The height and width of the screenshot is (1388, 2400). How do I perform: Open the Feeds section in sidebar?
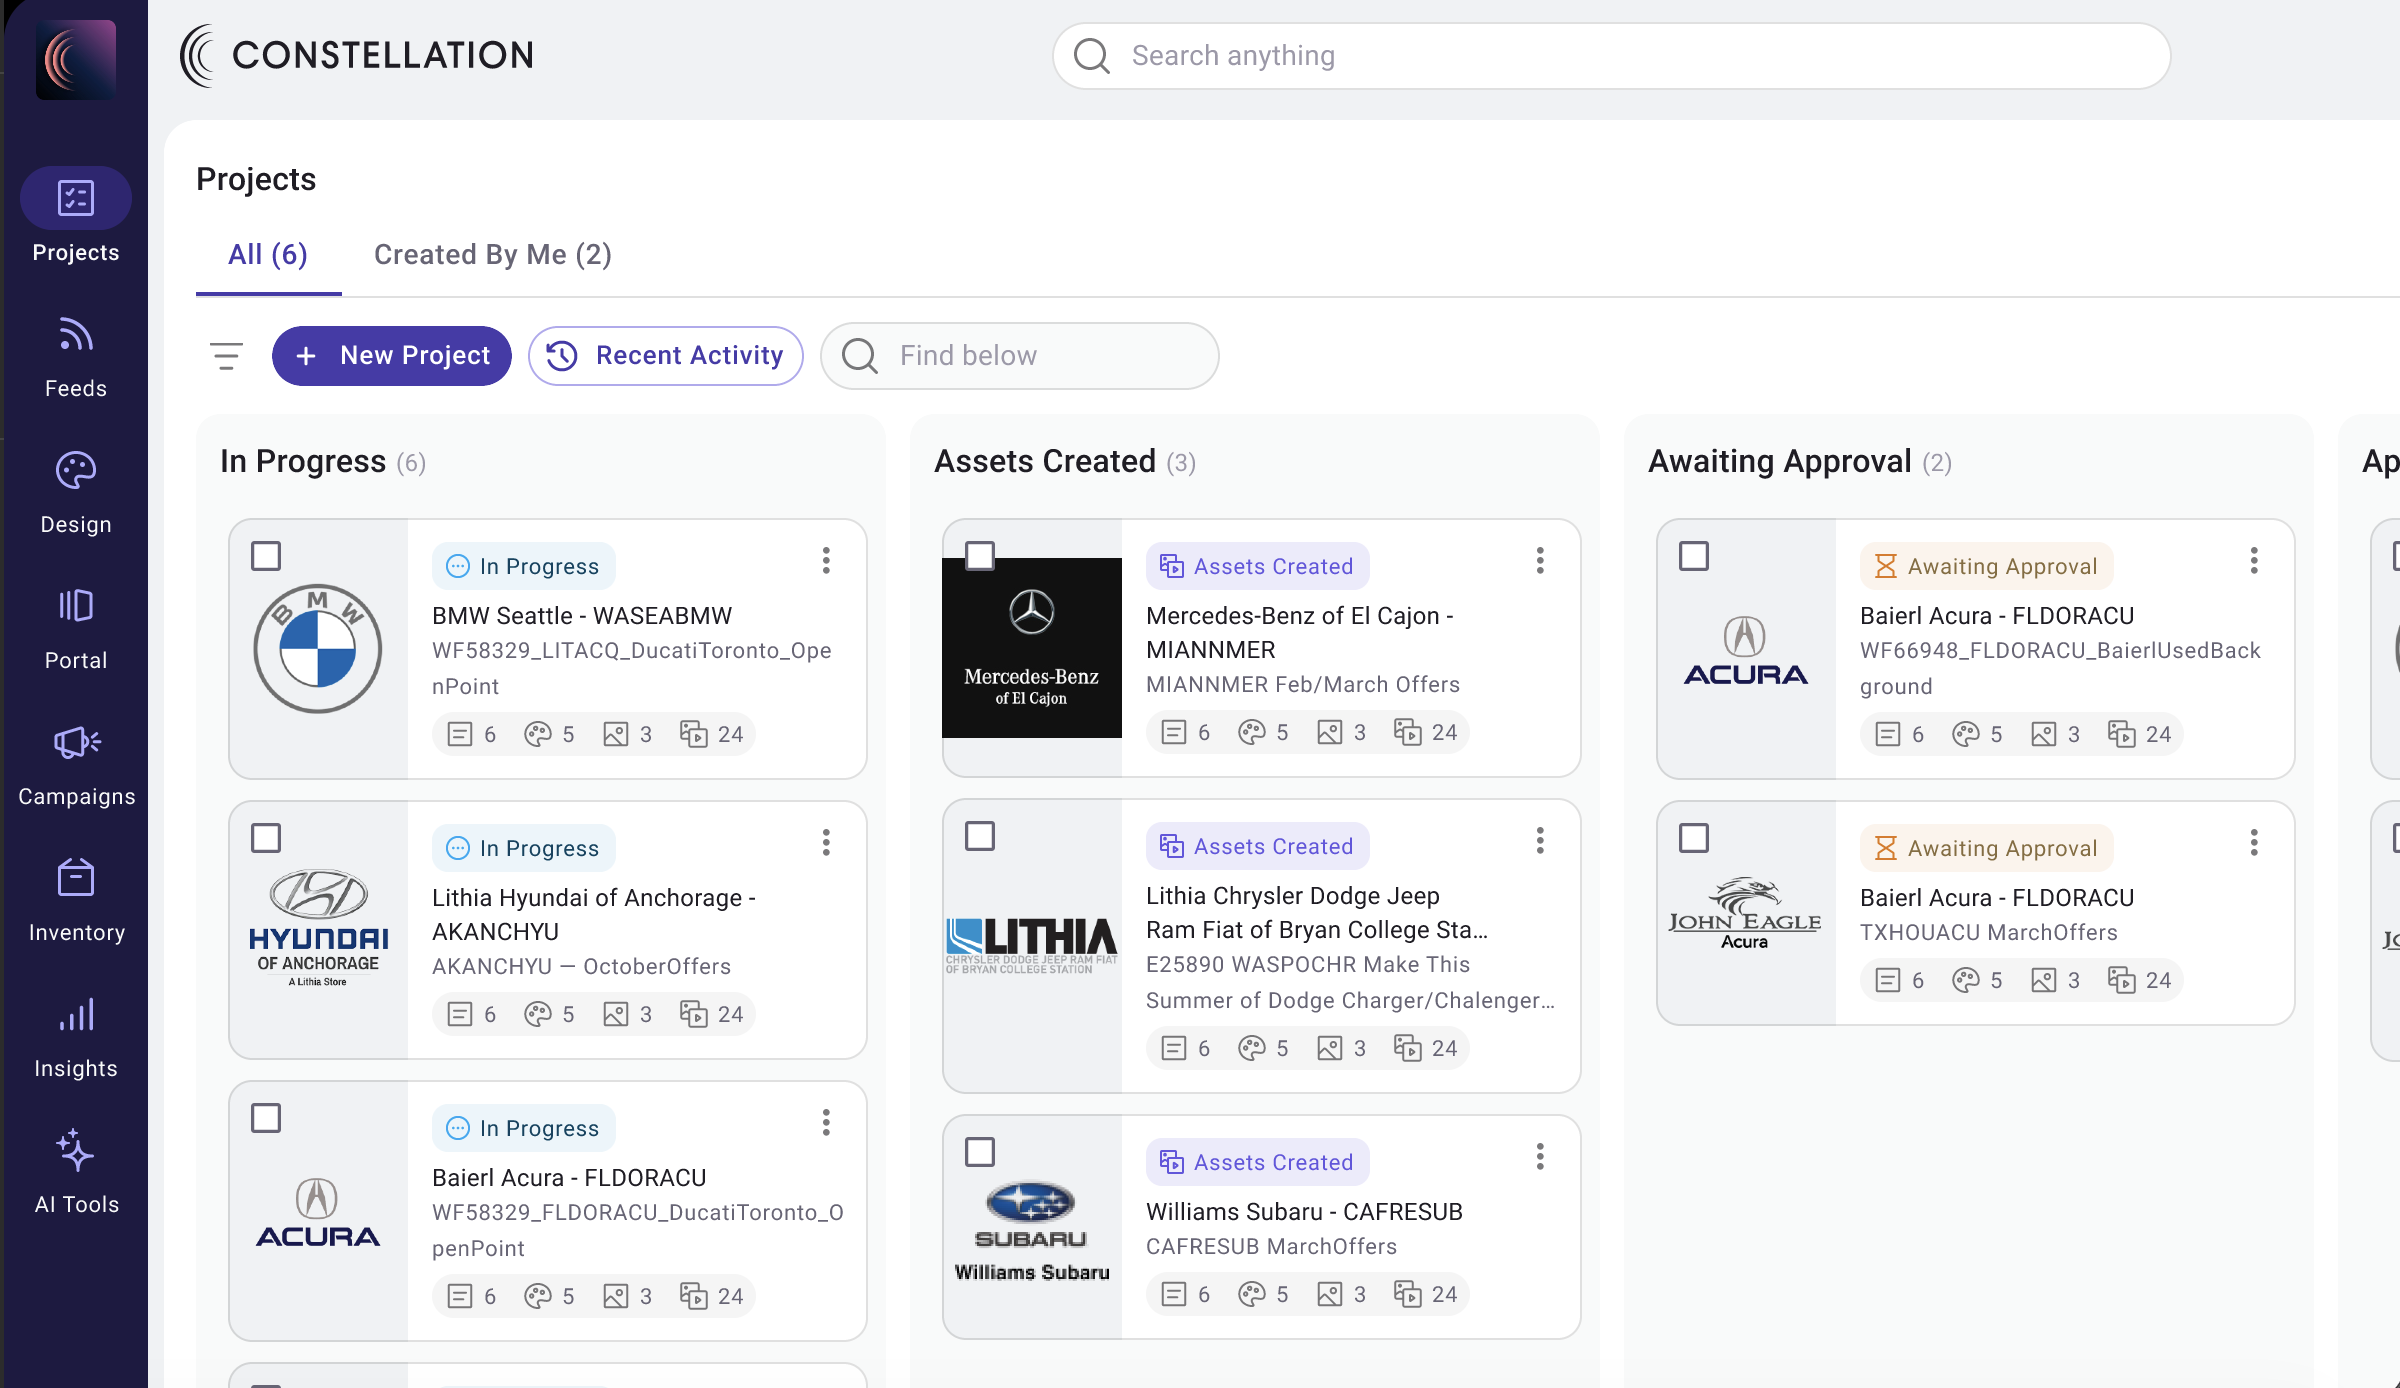pos(76,356)
